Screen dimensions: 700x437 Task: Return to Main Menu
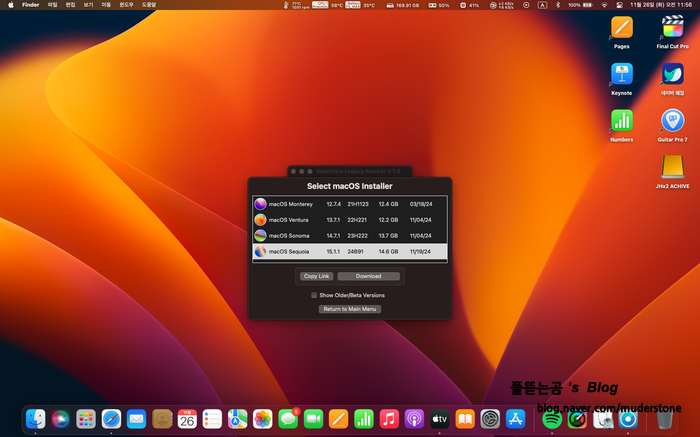(x=350, y=309)
